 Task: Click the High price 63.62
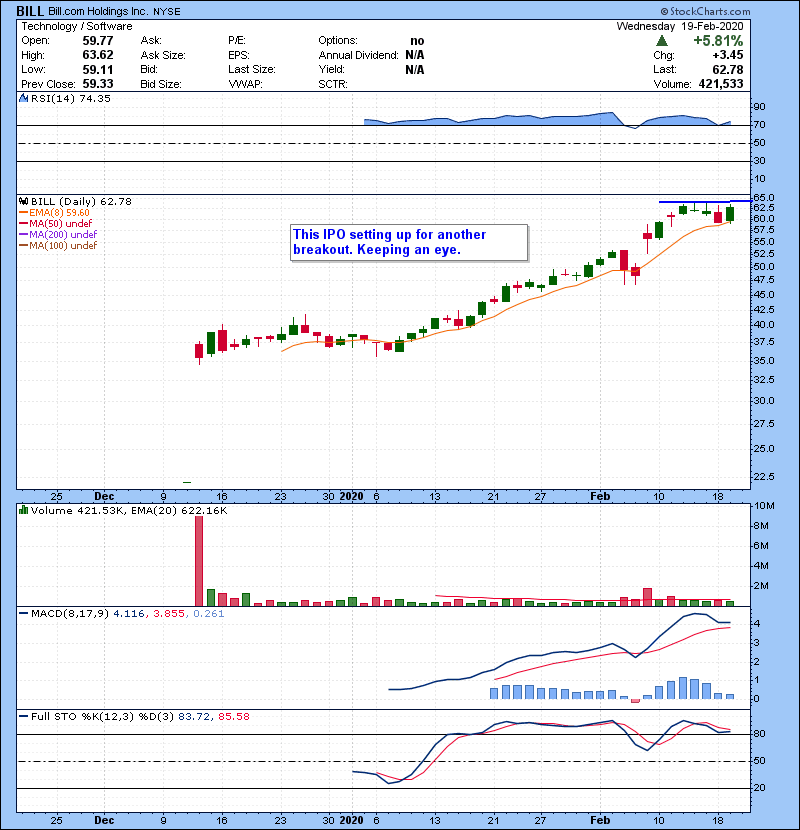tap(97, 55)
